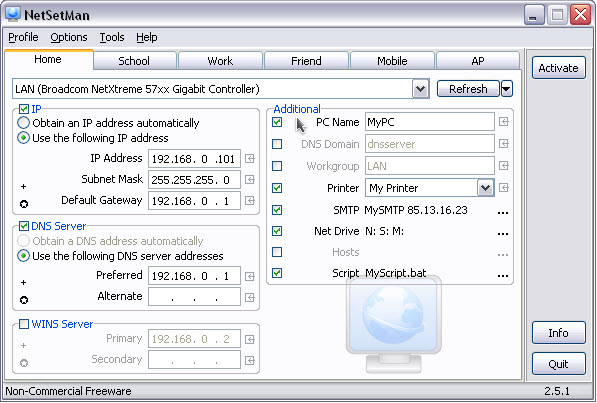Open the Profile menu
Viewport: 597px width, 403px height.
click(x=23, y=37)
